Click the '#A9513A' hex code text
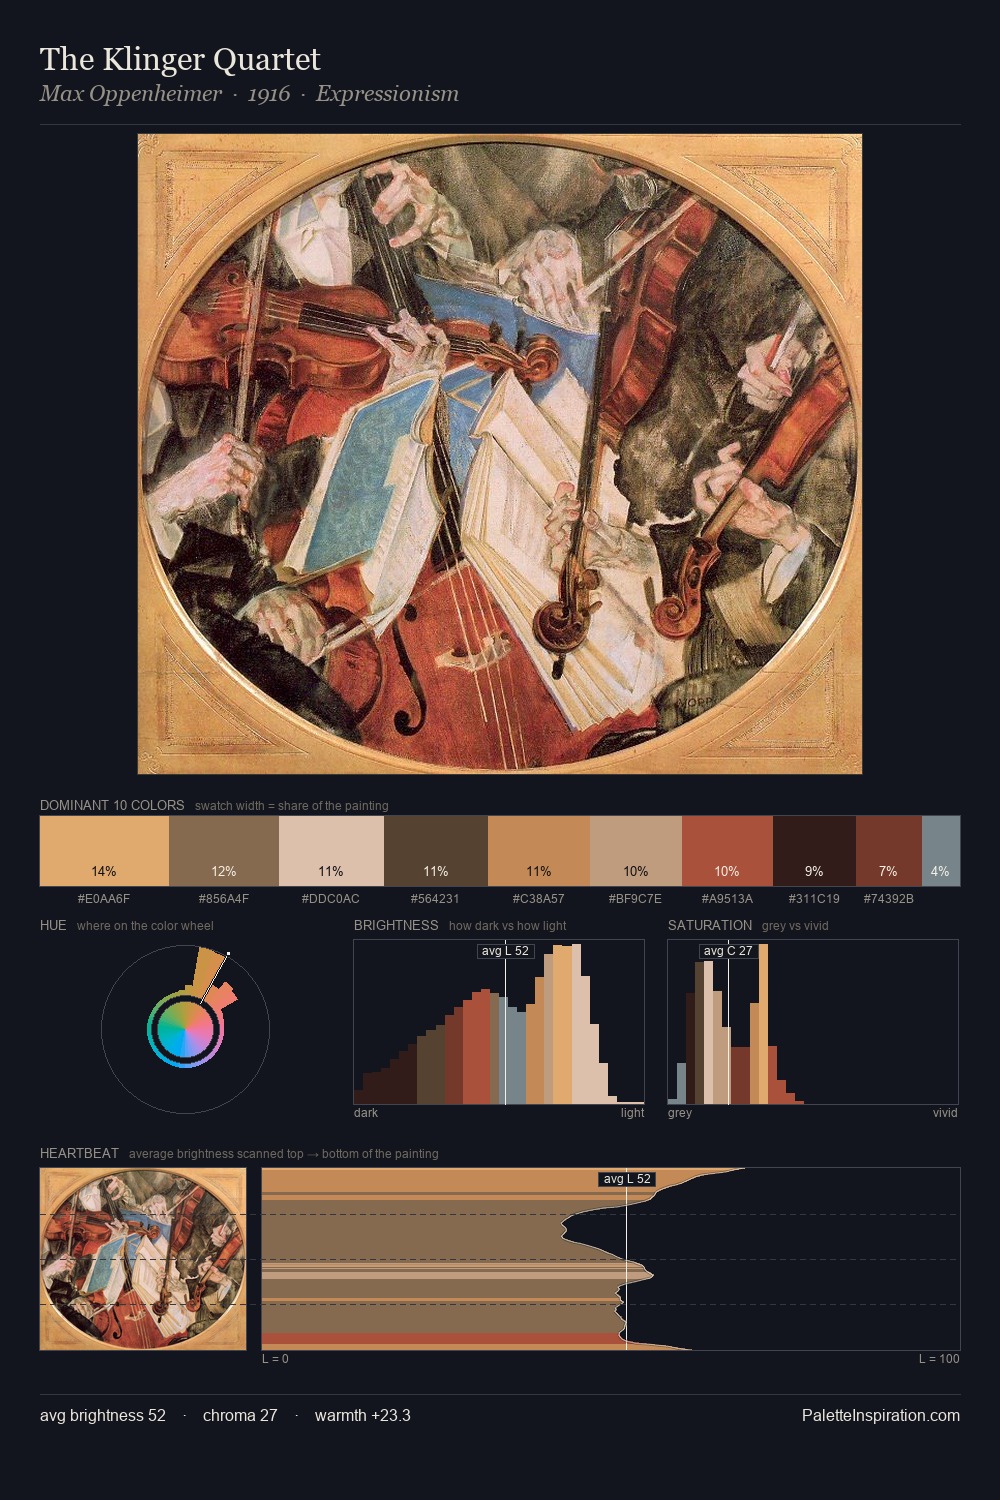This screenshot has width=1000, height=1500. tap(727, 898)
